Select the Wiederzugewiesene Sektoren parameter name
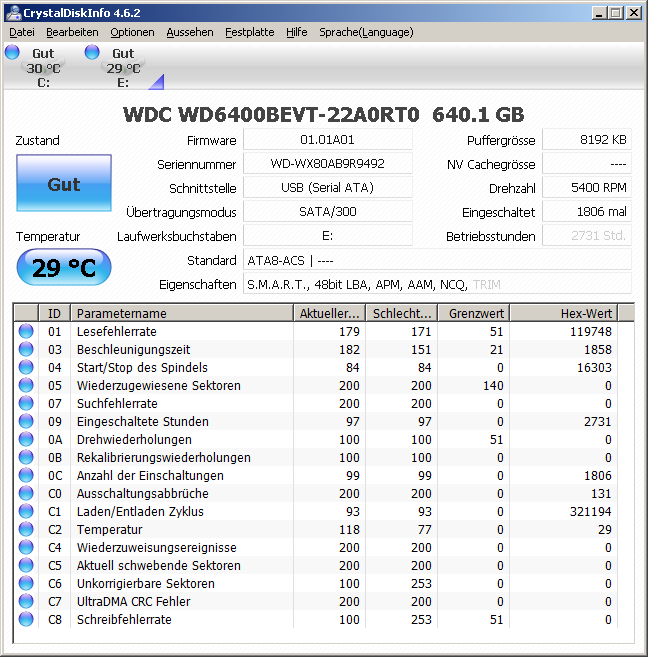This screenshot has height=657, width=648. (158, 385)
